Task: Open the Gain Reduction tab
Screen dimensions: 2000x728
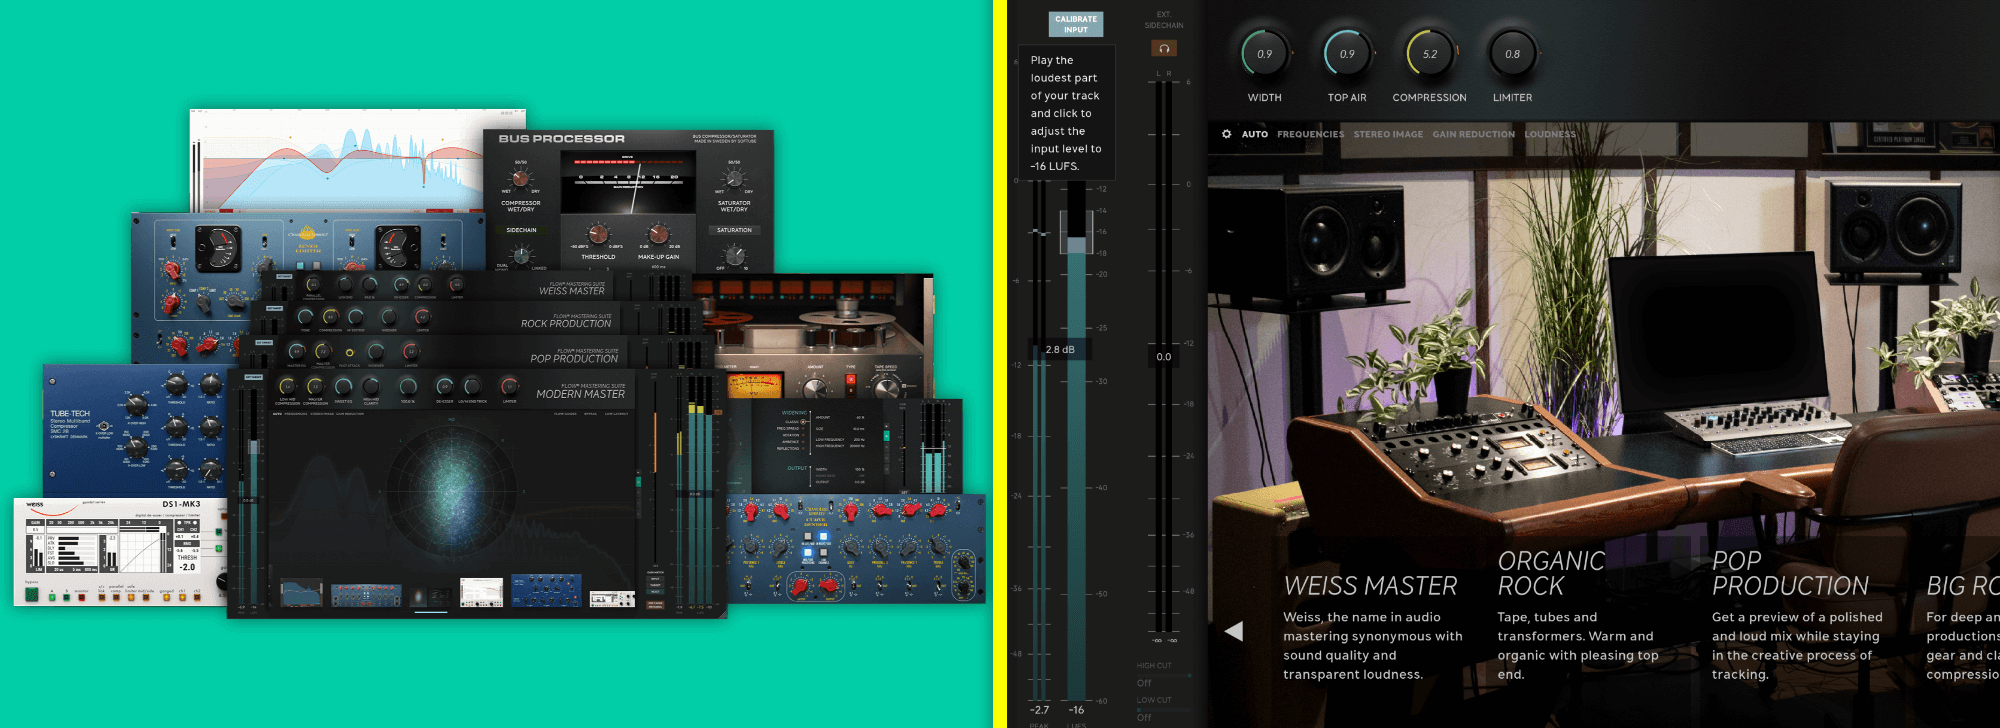Action: 1473,134
